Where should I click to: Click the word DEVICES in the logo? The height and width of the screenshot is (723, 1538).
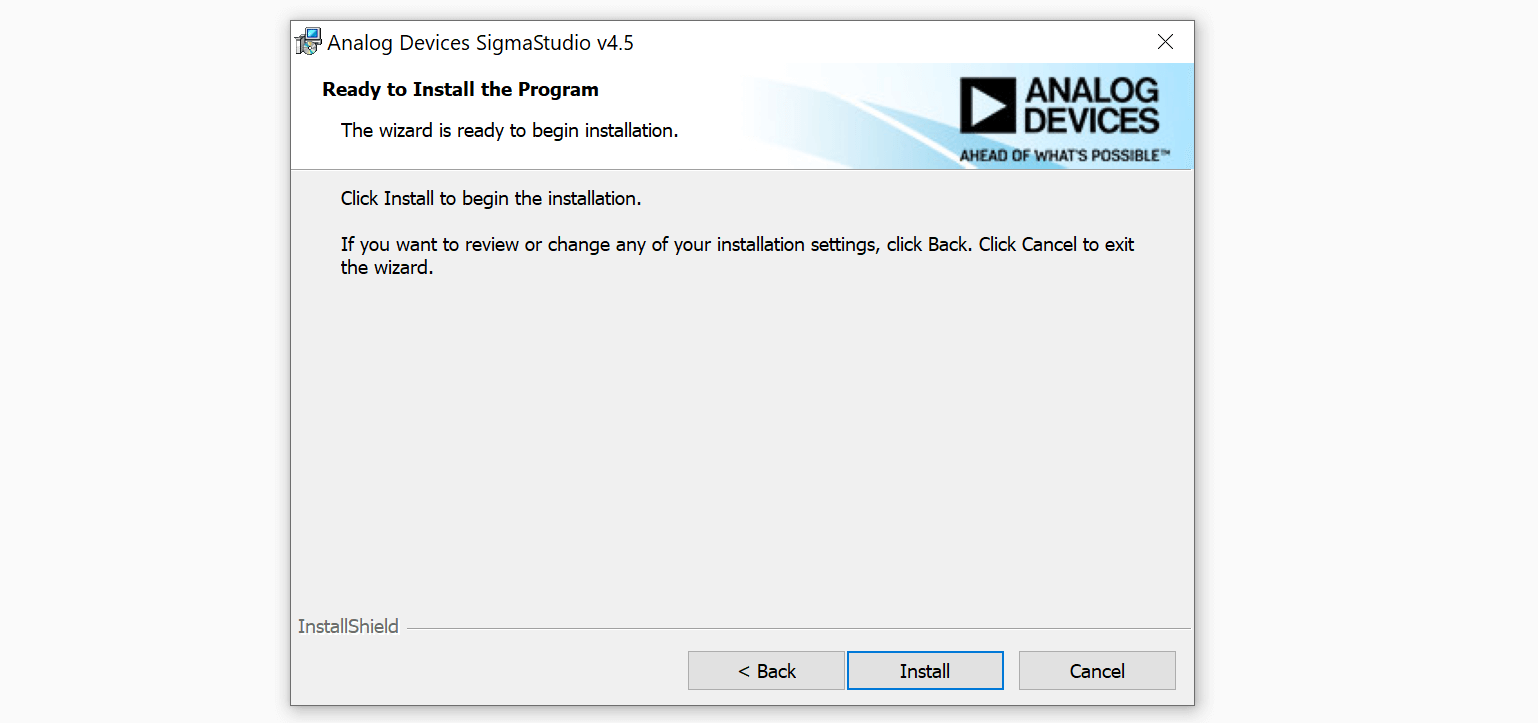(x=1092, y=121)
